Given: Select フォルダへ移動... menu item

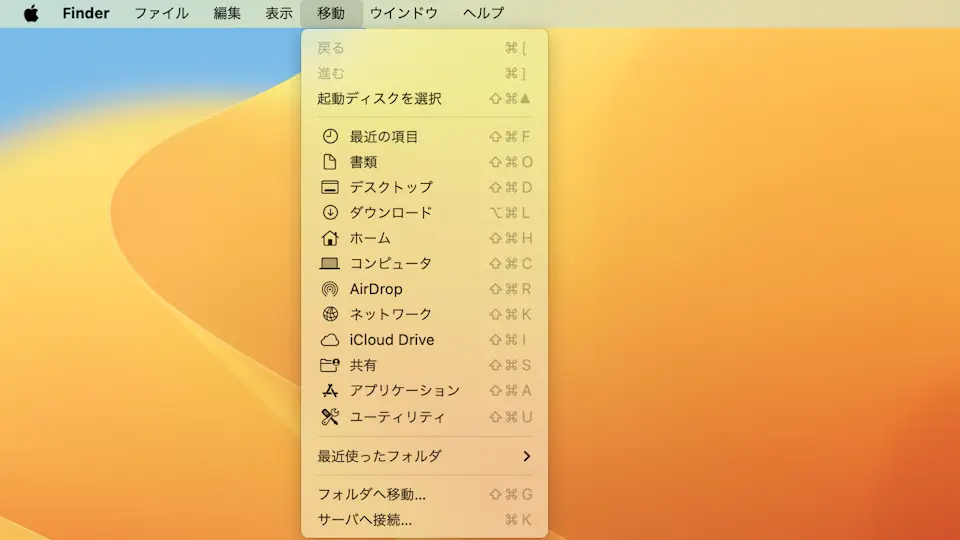Looking at the screenshot, I should (372, 494).
